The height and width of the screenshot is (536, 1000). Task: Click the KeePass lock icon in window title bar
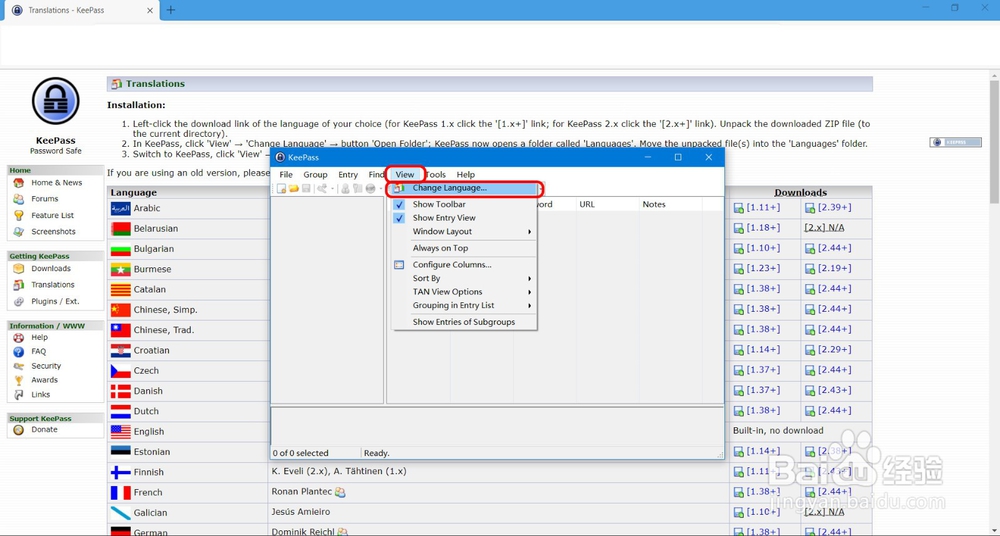tap(280, 158)
